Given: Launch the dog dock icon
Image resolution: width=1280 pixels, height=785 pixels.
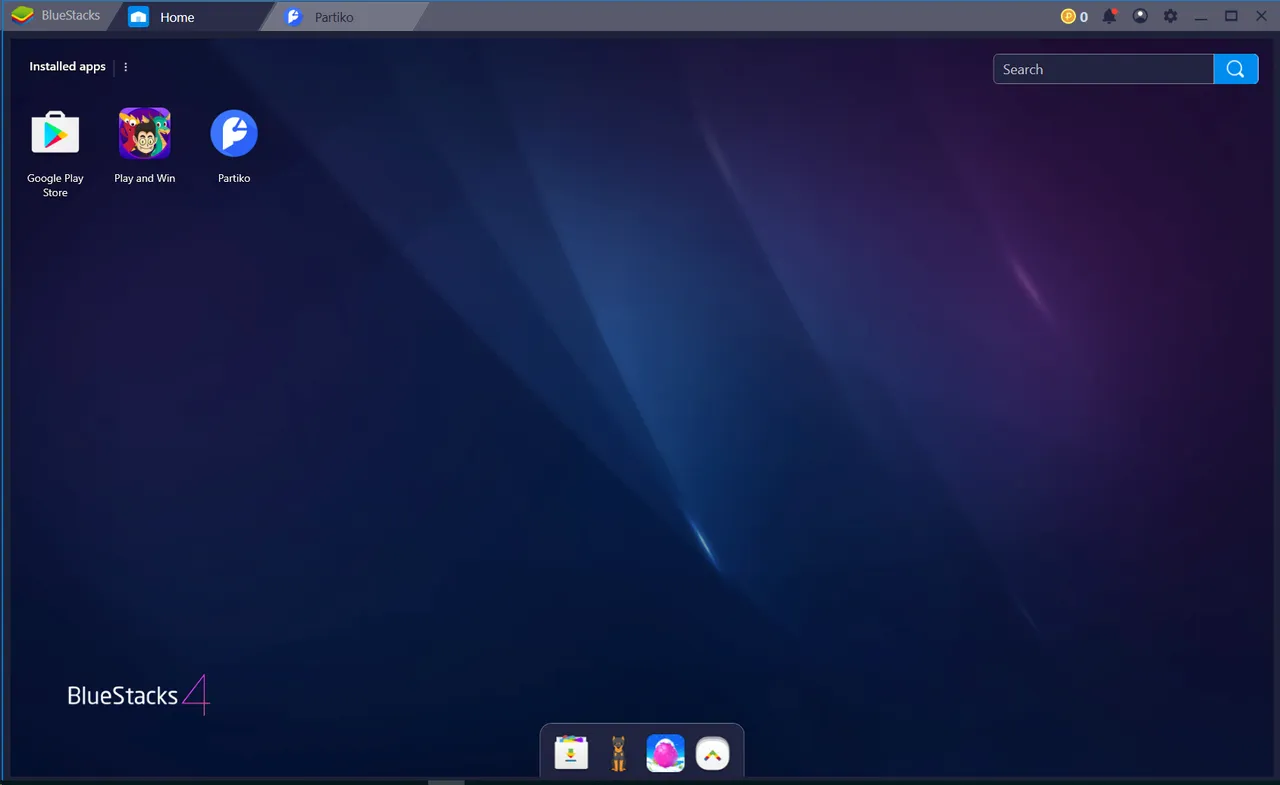Looking at the screenshot, I should [x=618, y=753].
